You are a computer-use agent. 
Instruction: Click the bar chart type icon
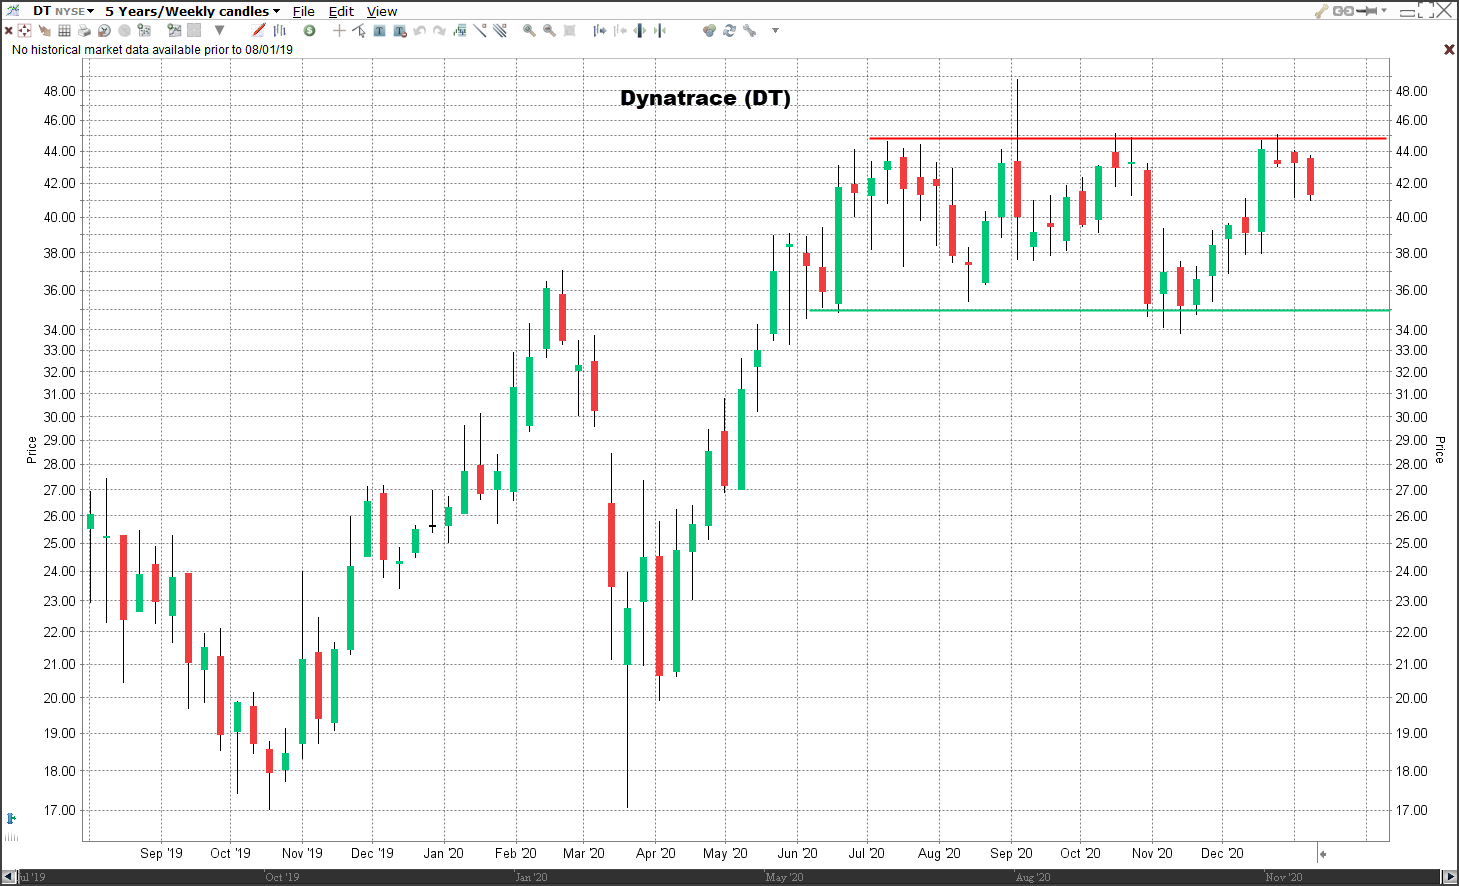point(280,31)
